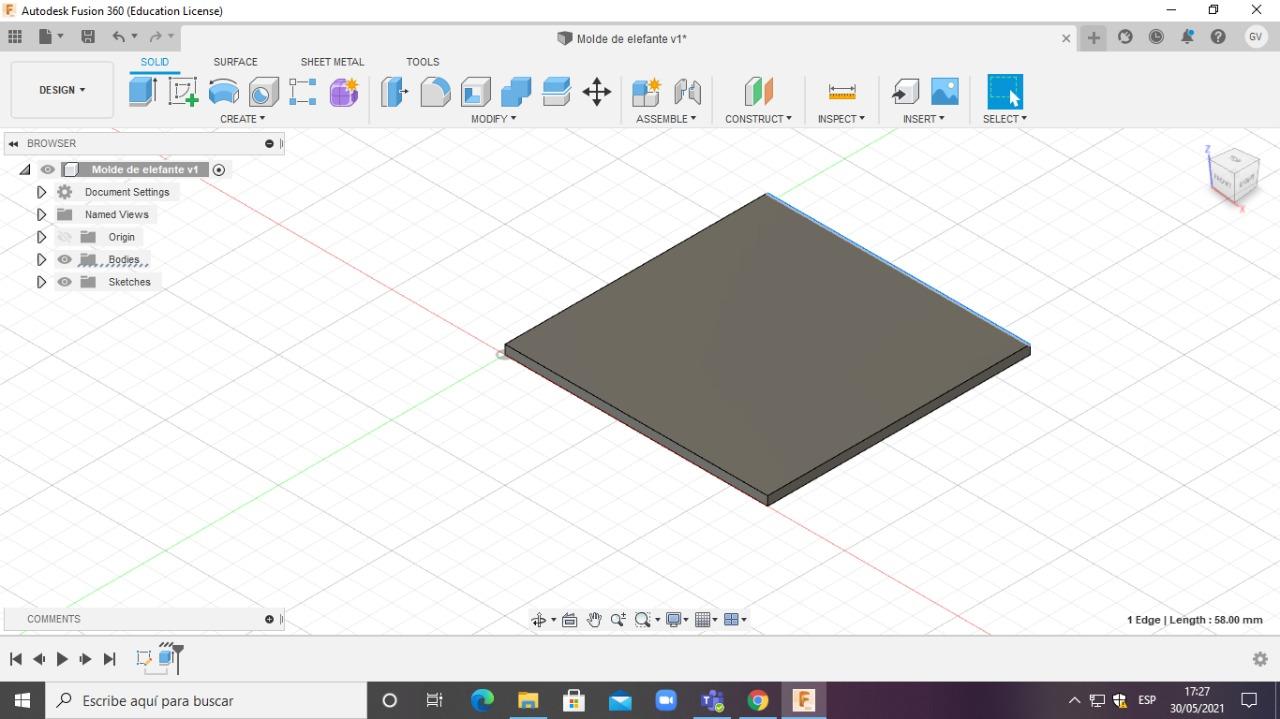
Task: Click the Insert Derive icon
Action: click(x=905, y=92)
